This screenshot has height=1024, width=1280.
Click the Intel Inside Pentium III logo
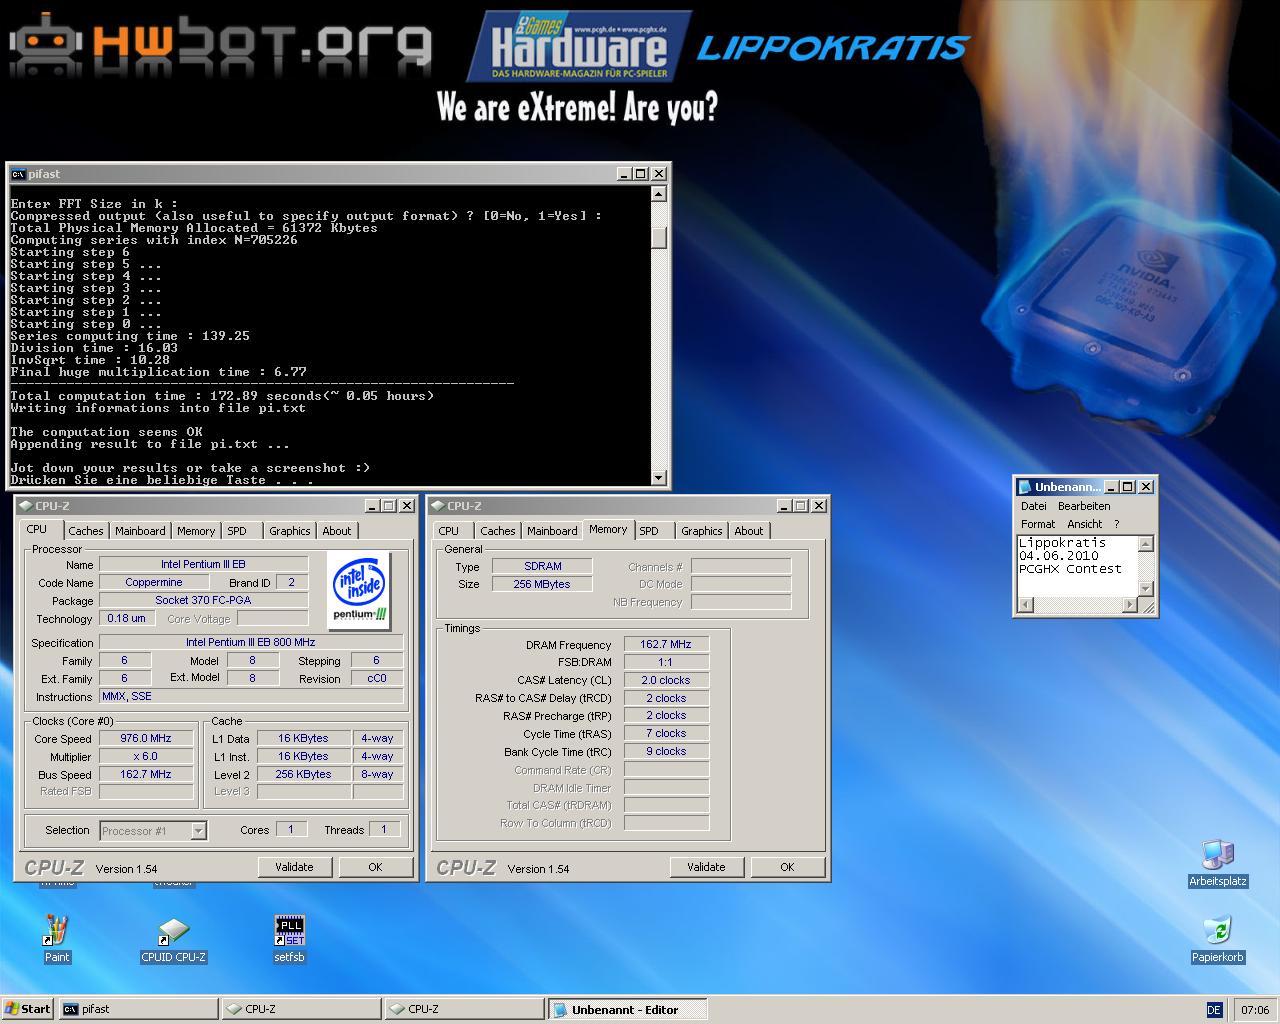click(359, 591)
